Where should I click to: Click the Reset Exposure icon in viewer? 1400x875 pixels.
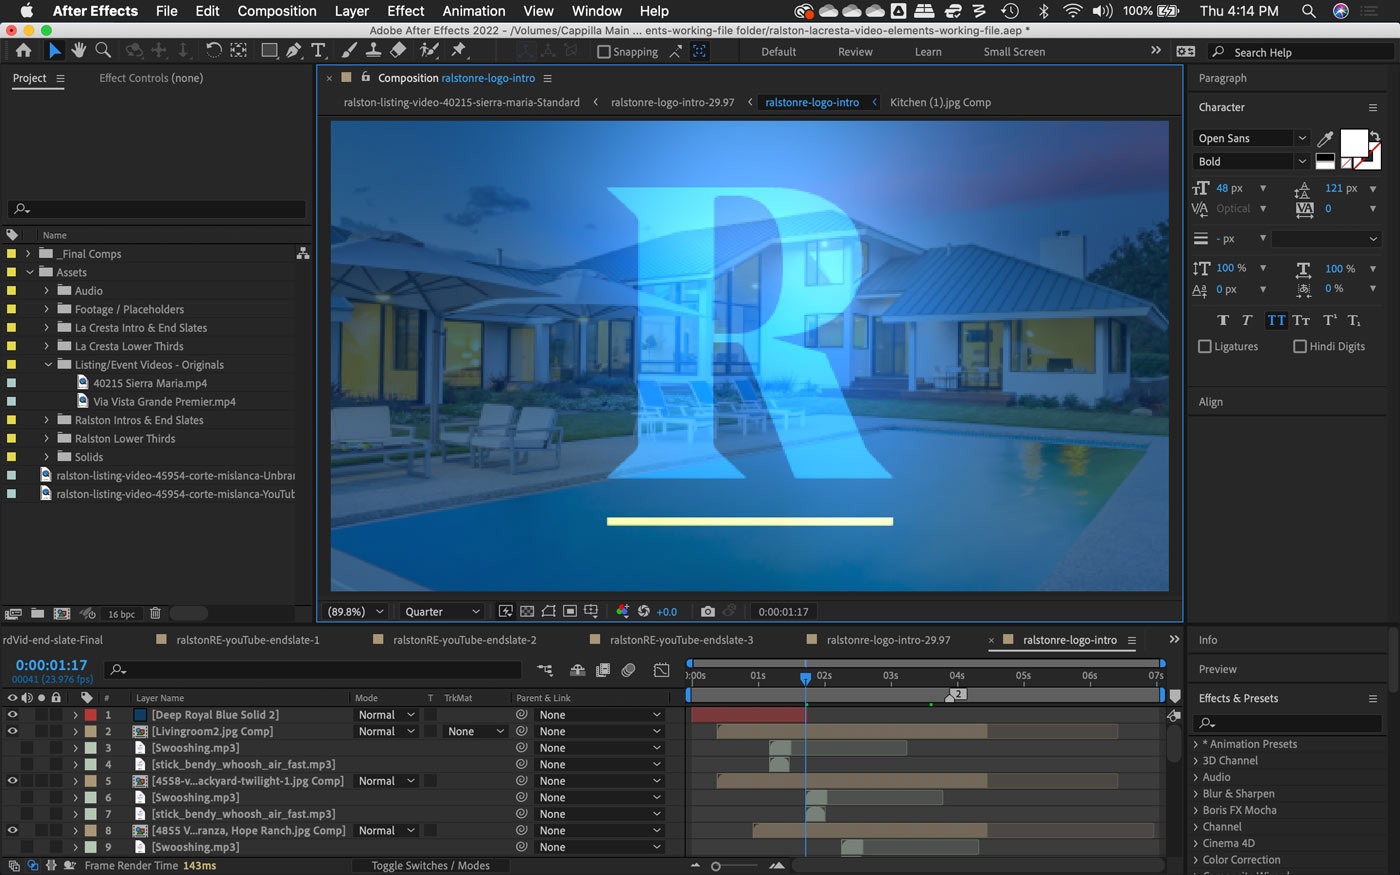click(644, 611)
